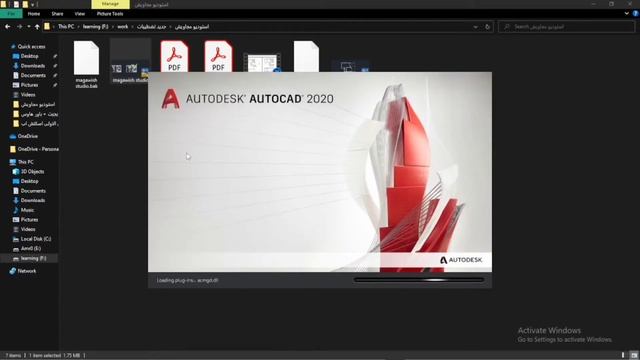This screenshot has width=640, height=360.
Task: Open Desktop under This PC
Action: point(25,181)
